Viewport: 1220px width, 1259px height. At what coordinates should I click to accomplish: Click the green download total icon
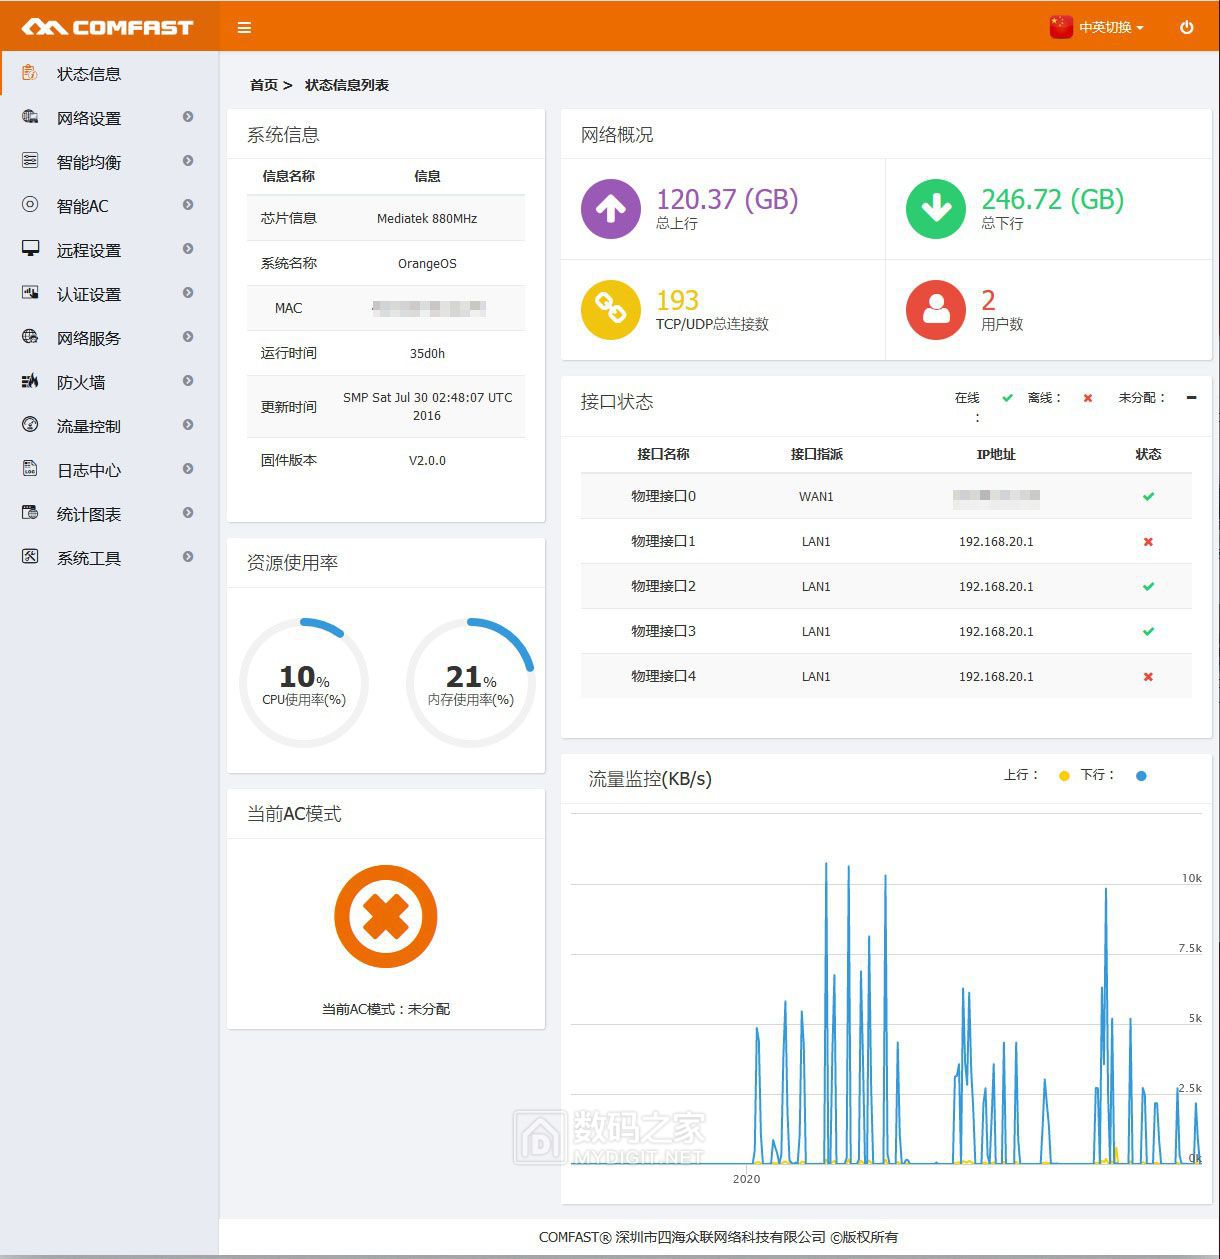[936, 208]
